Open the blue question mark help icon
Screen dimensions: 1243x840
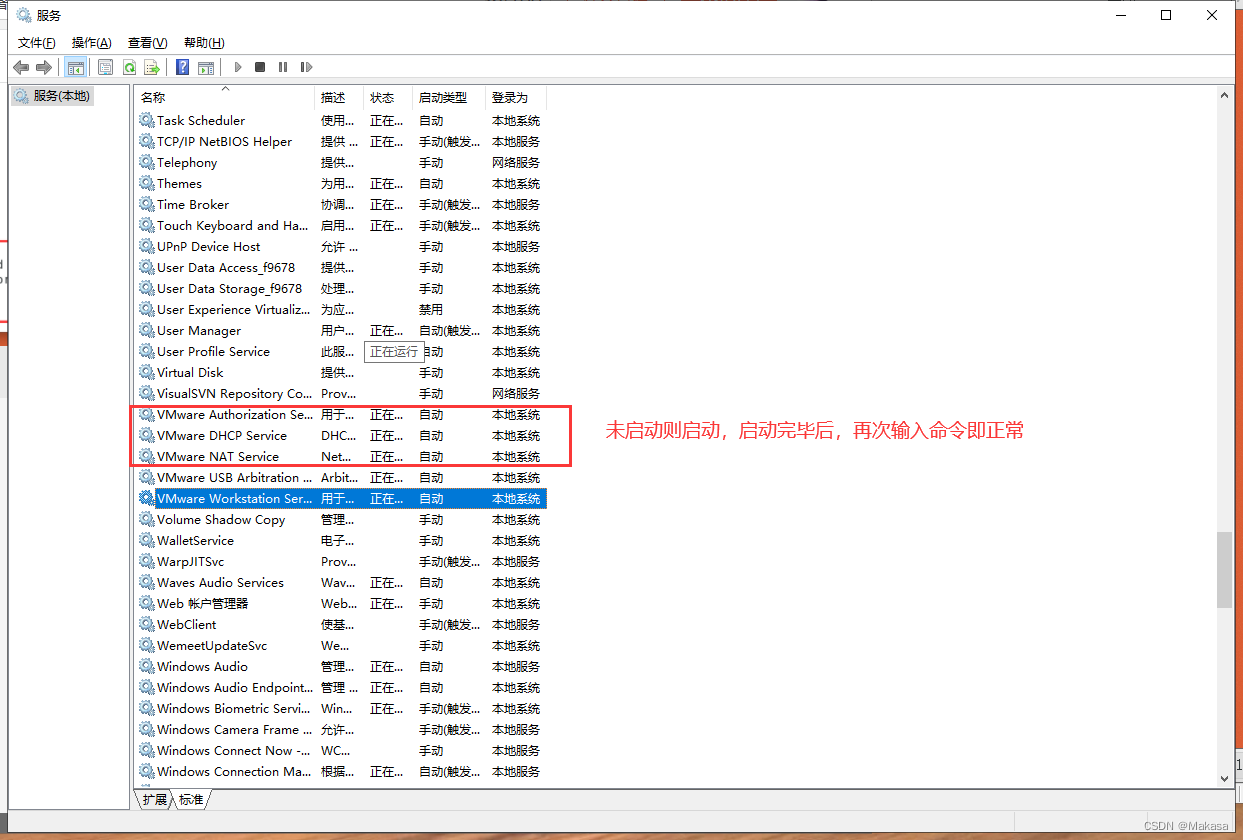182,67
